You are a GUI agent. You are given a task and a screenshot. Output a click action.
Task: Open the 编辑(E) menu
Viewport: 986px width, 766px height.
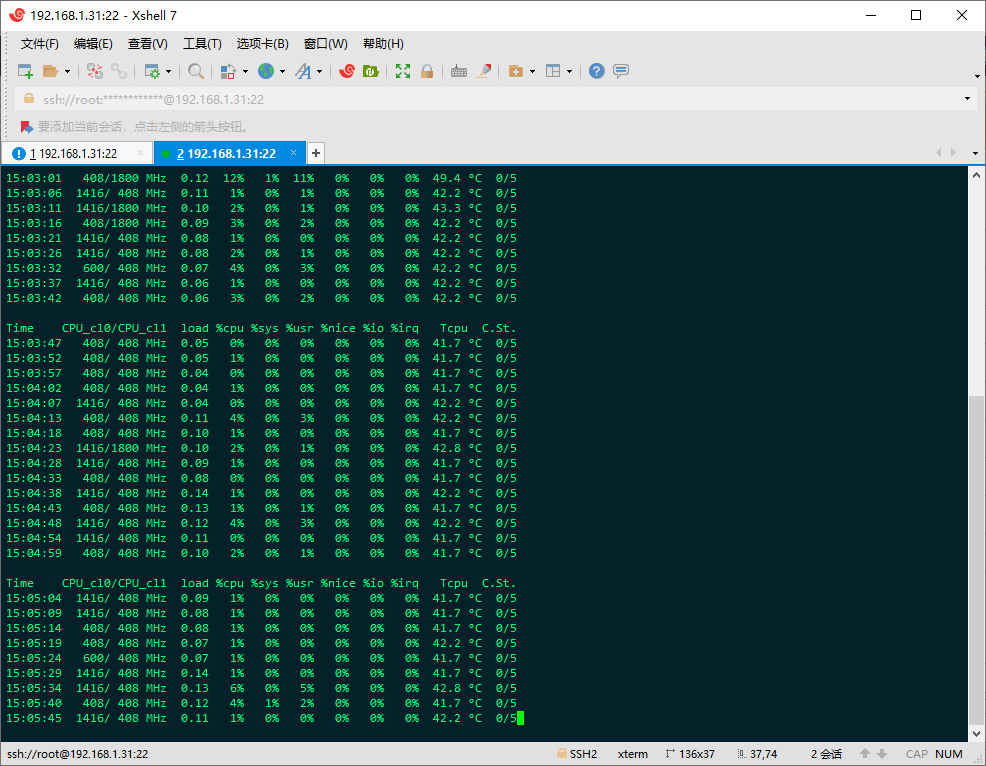[93, 43]
